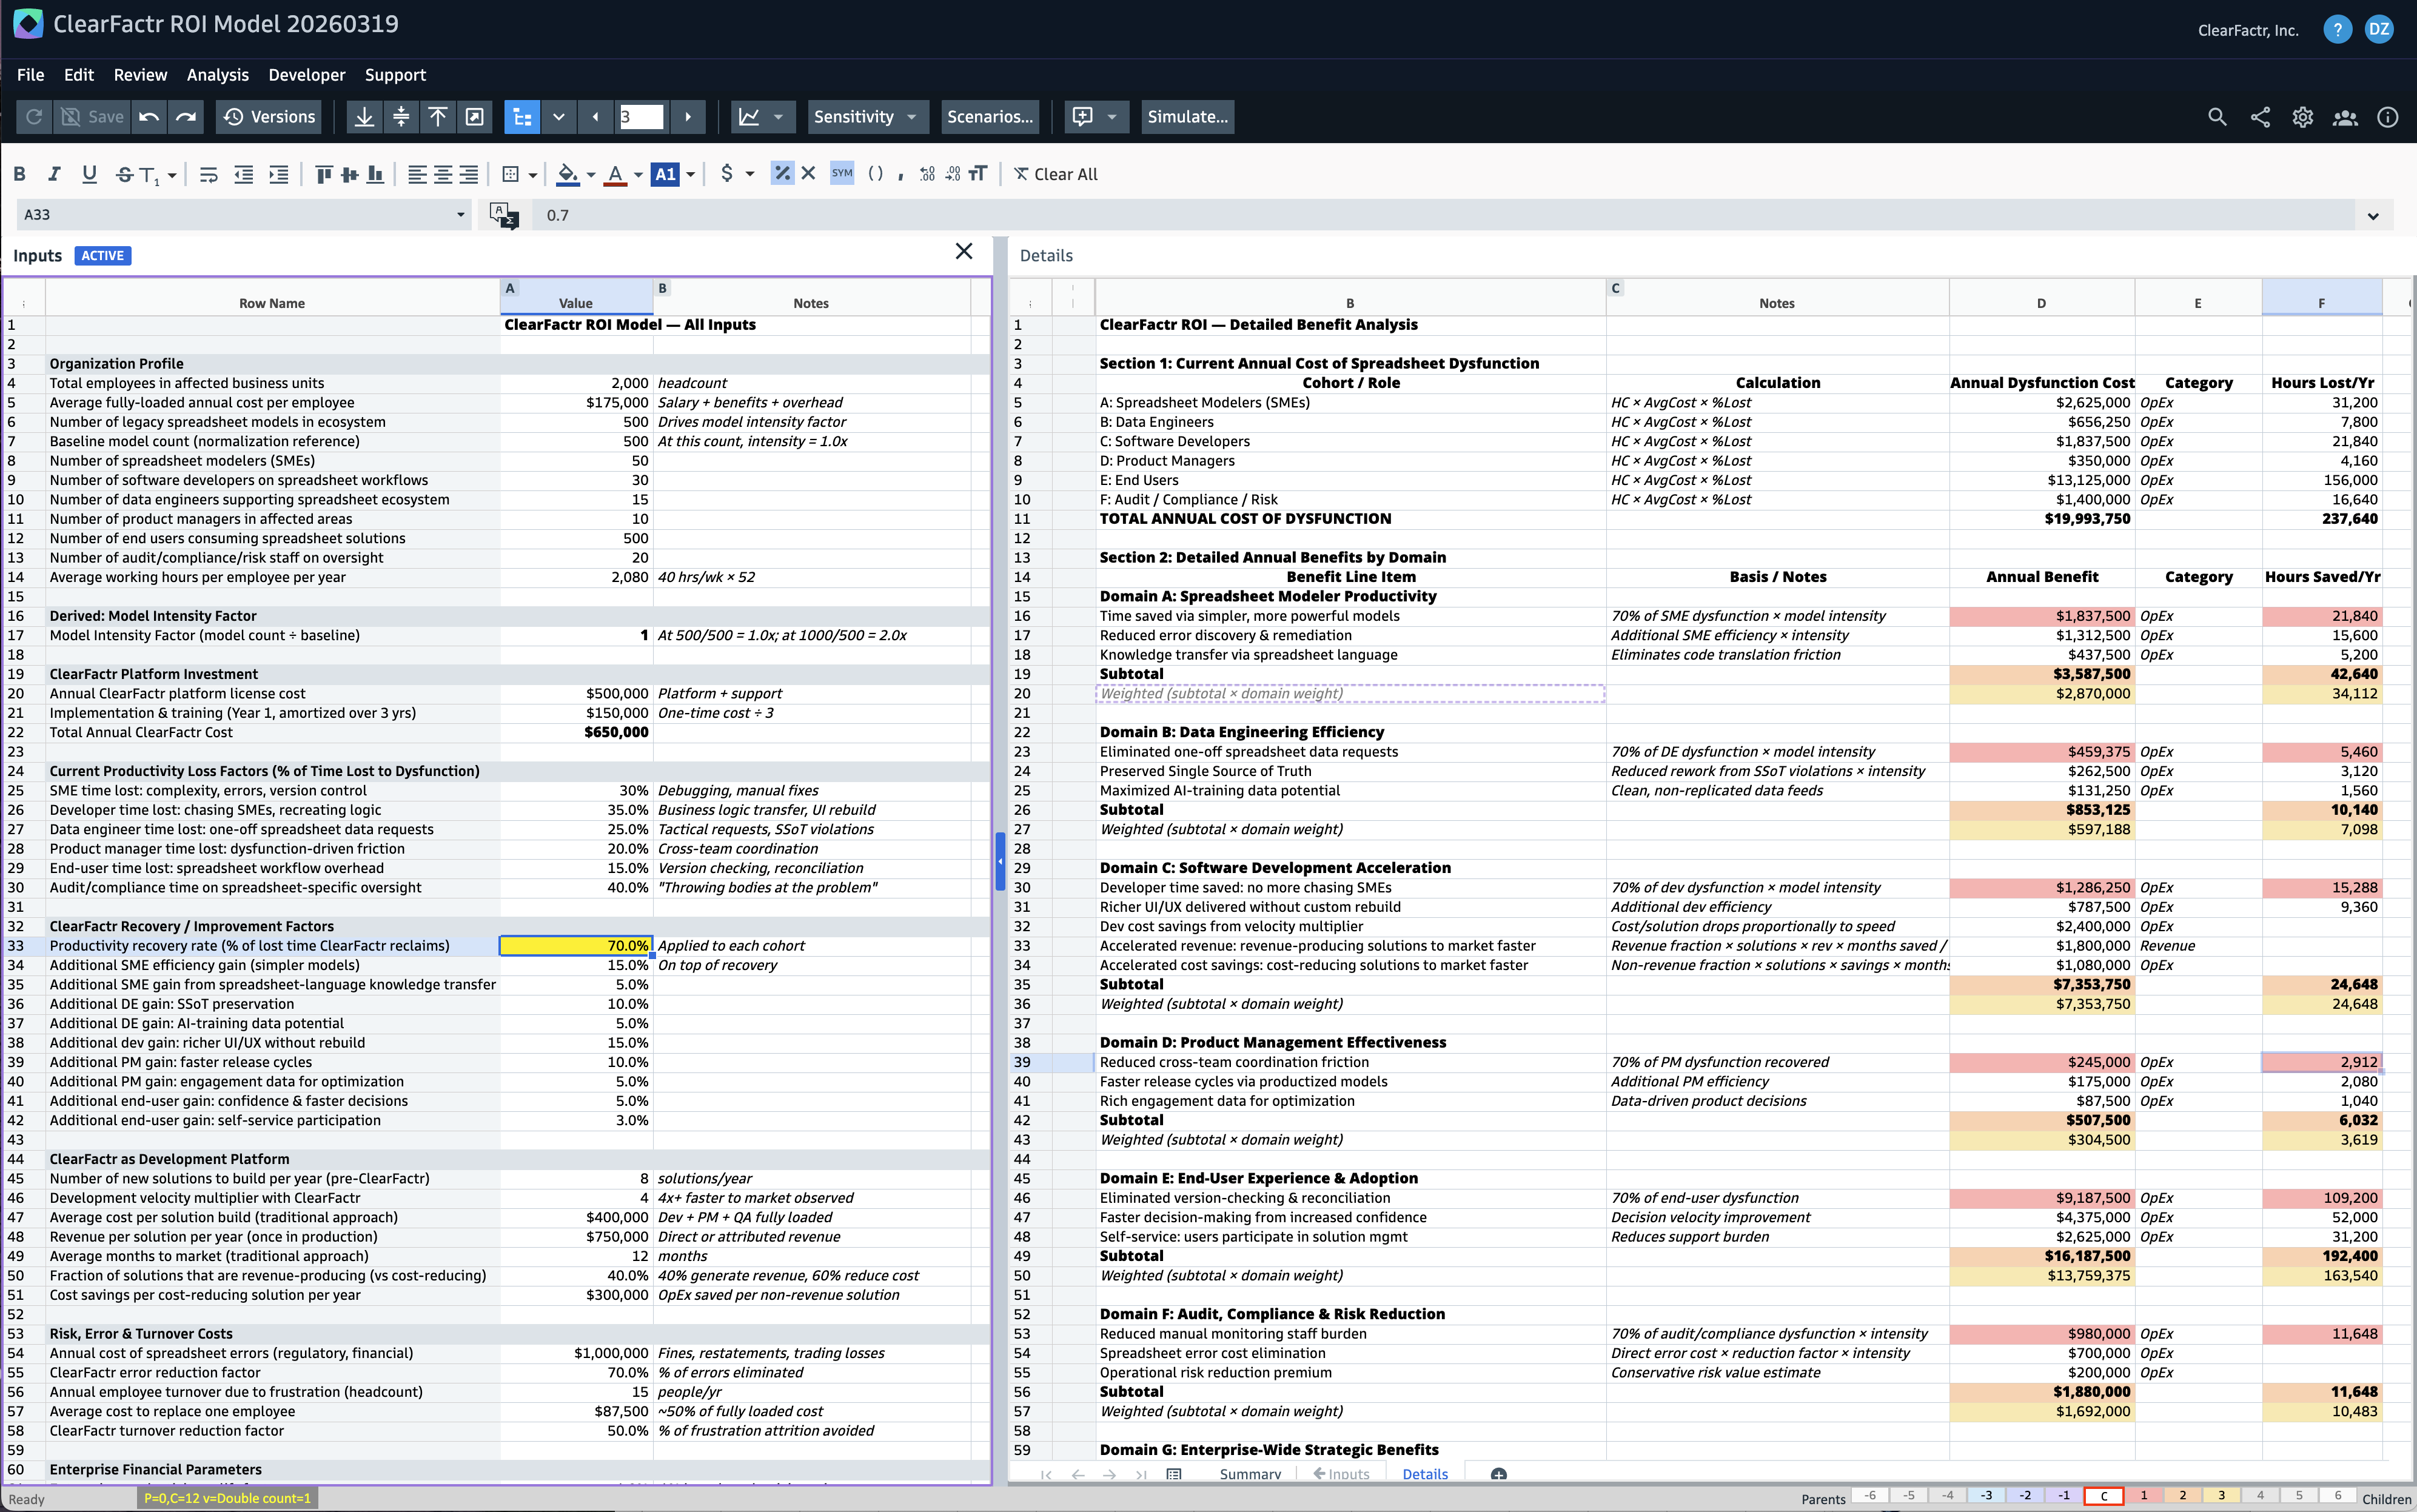Click the Redo icon in the toolbar
Image resolution: width=2417 pixels, height=1512 pixels.
186,117
